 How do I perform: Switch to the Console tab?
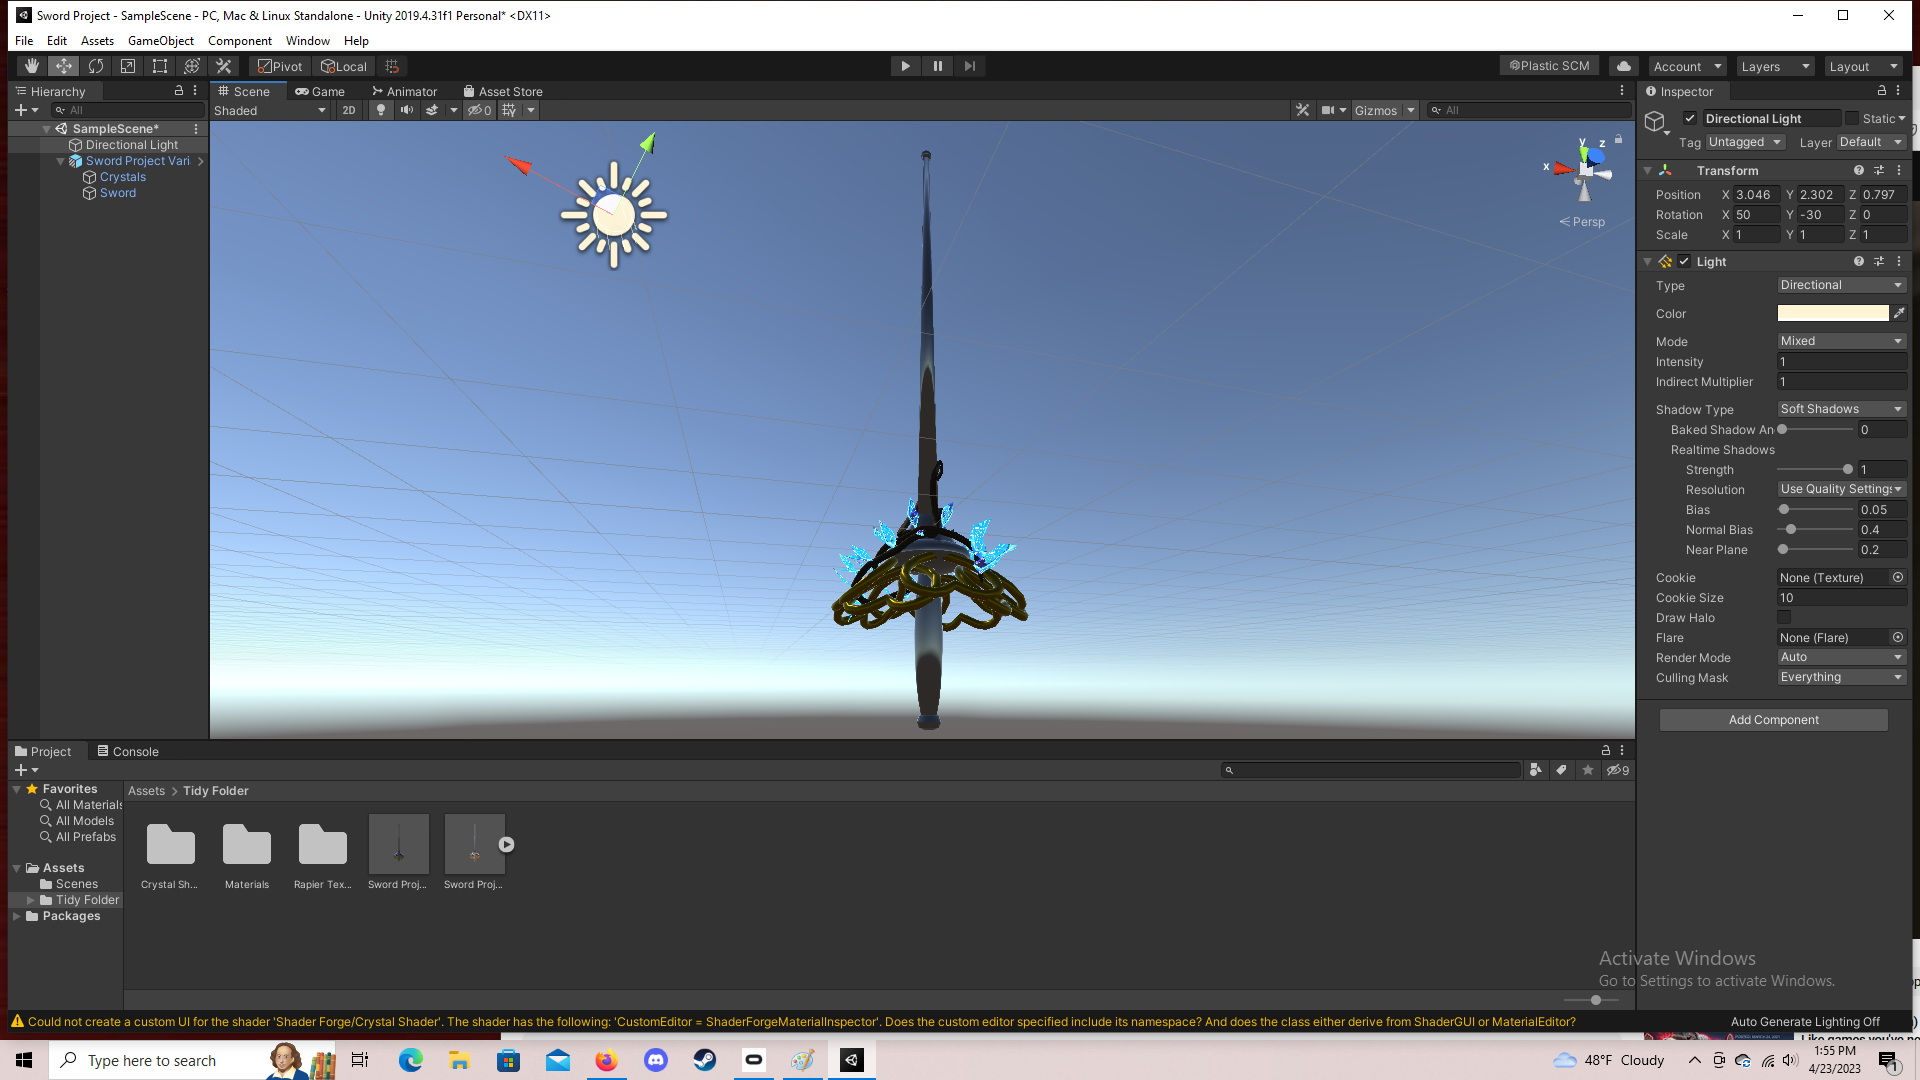[128, 752]
